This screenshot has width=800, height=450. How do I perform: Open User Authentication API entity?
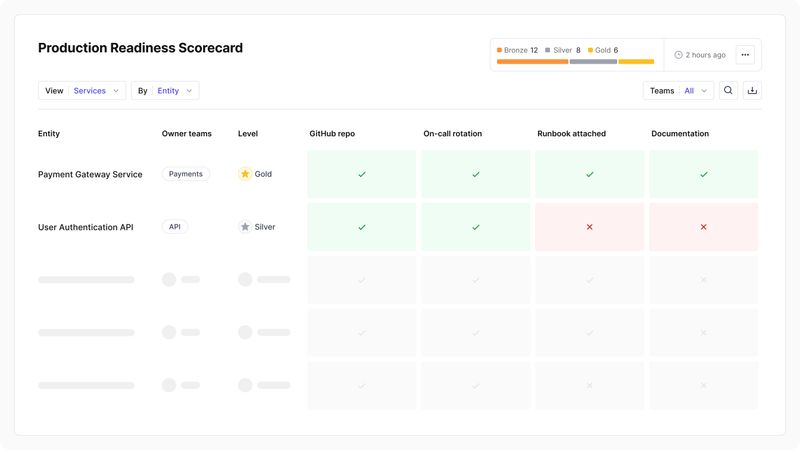[x=85, y=227]
